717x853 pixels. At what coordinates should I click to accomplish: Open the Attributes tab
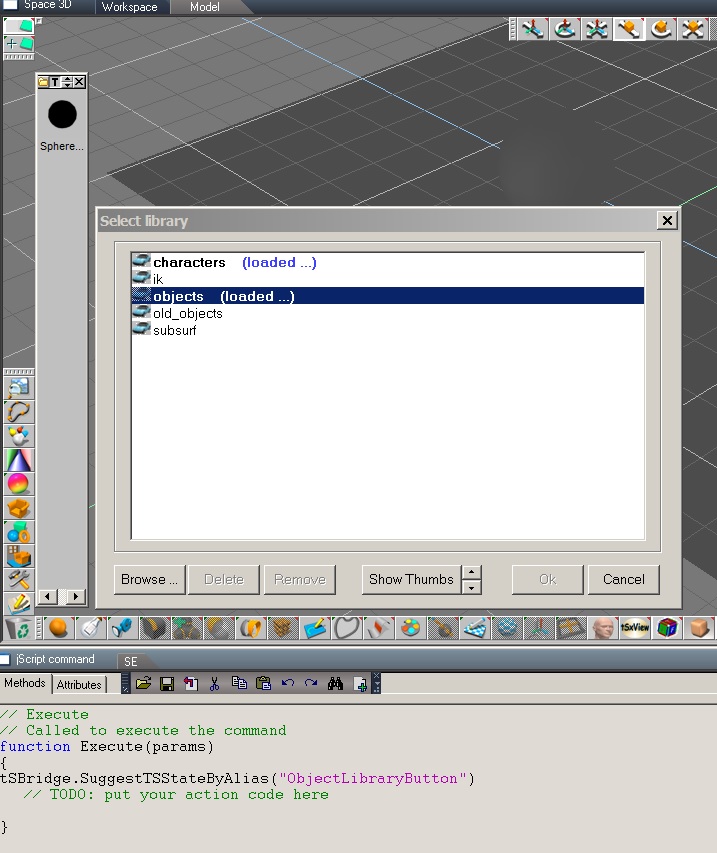pyautogui.click(x=79, y=684)
